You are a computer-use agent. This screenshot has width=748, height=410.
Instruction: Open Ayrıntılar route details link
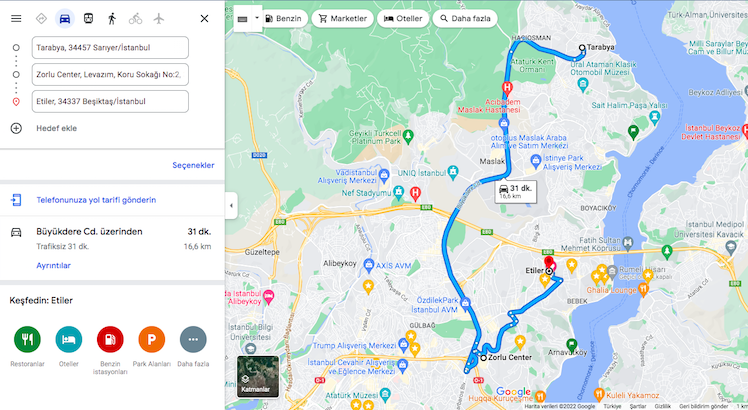pos(53,265)
